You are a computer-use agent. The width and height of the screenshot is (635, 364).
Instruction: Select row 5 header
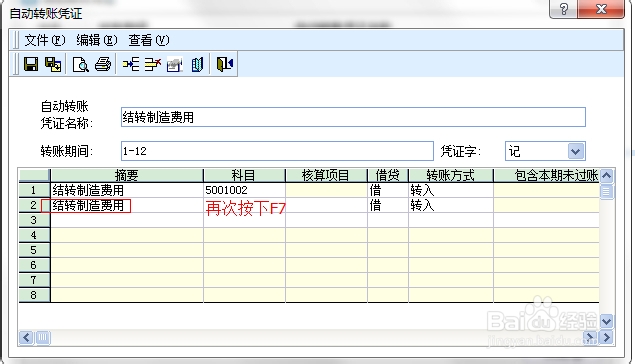coord(34,250)
